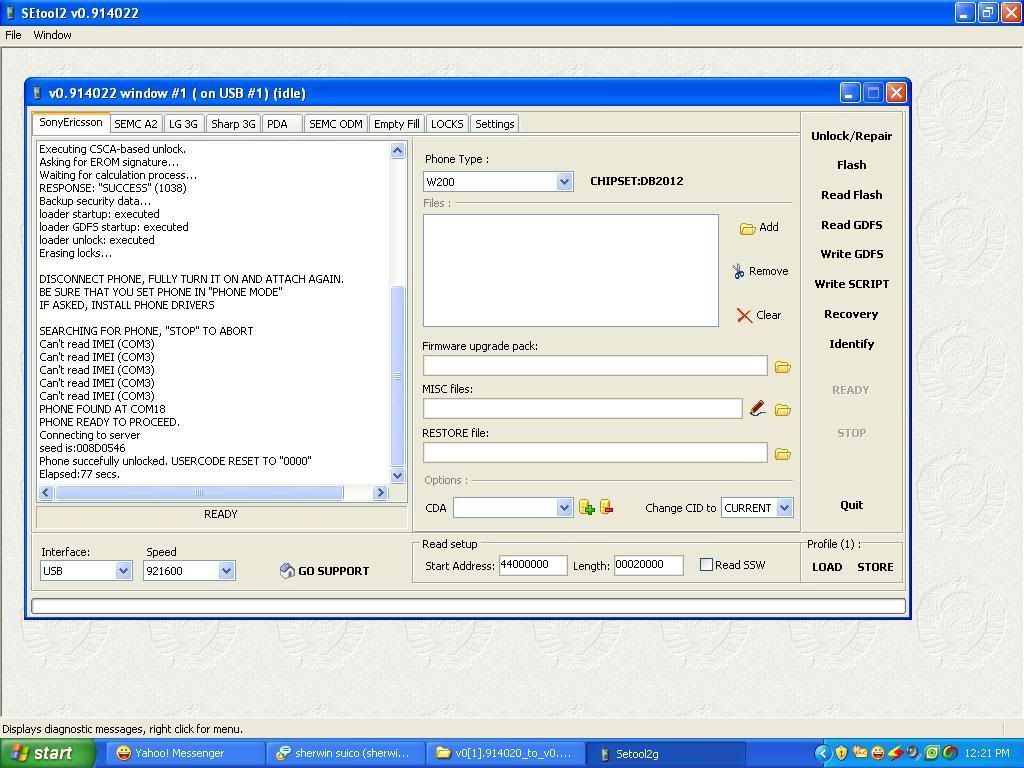Click the SEtool2 title bar app icon
Image resolution: width=1024 pixels, height=768 pixels.
tap(10, 12)
